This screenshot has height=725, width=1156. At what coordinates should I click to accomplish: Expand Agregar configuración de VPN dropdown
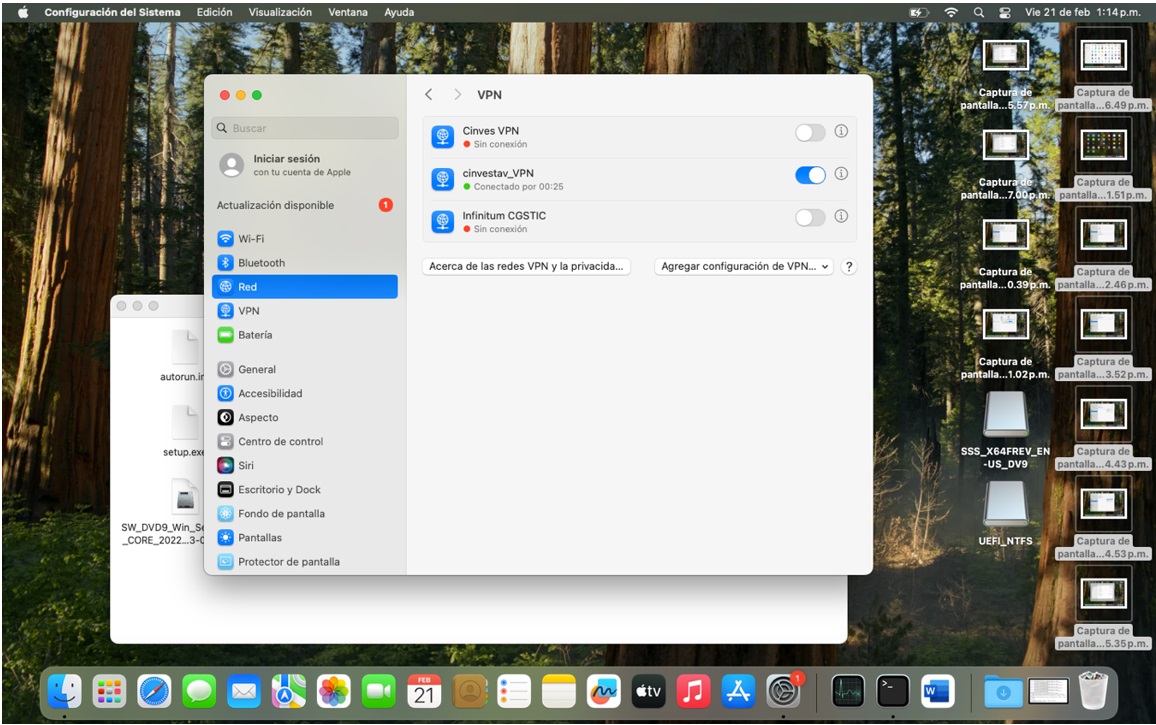(x=745, y=267)
